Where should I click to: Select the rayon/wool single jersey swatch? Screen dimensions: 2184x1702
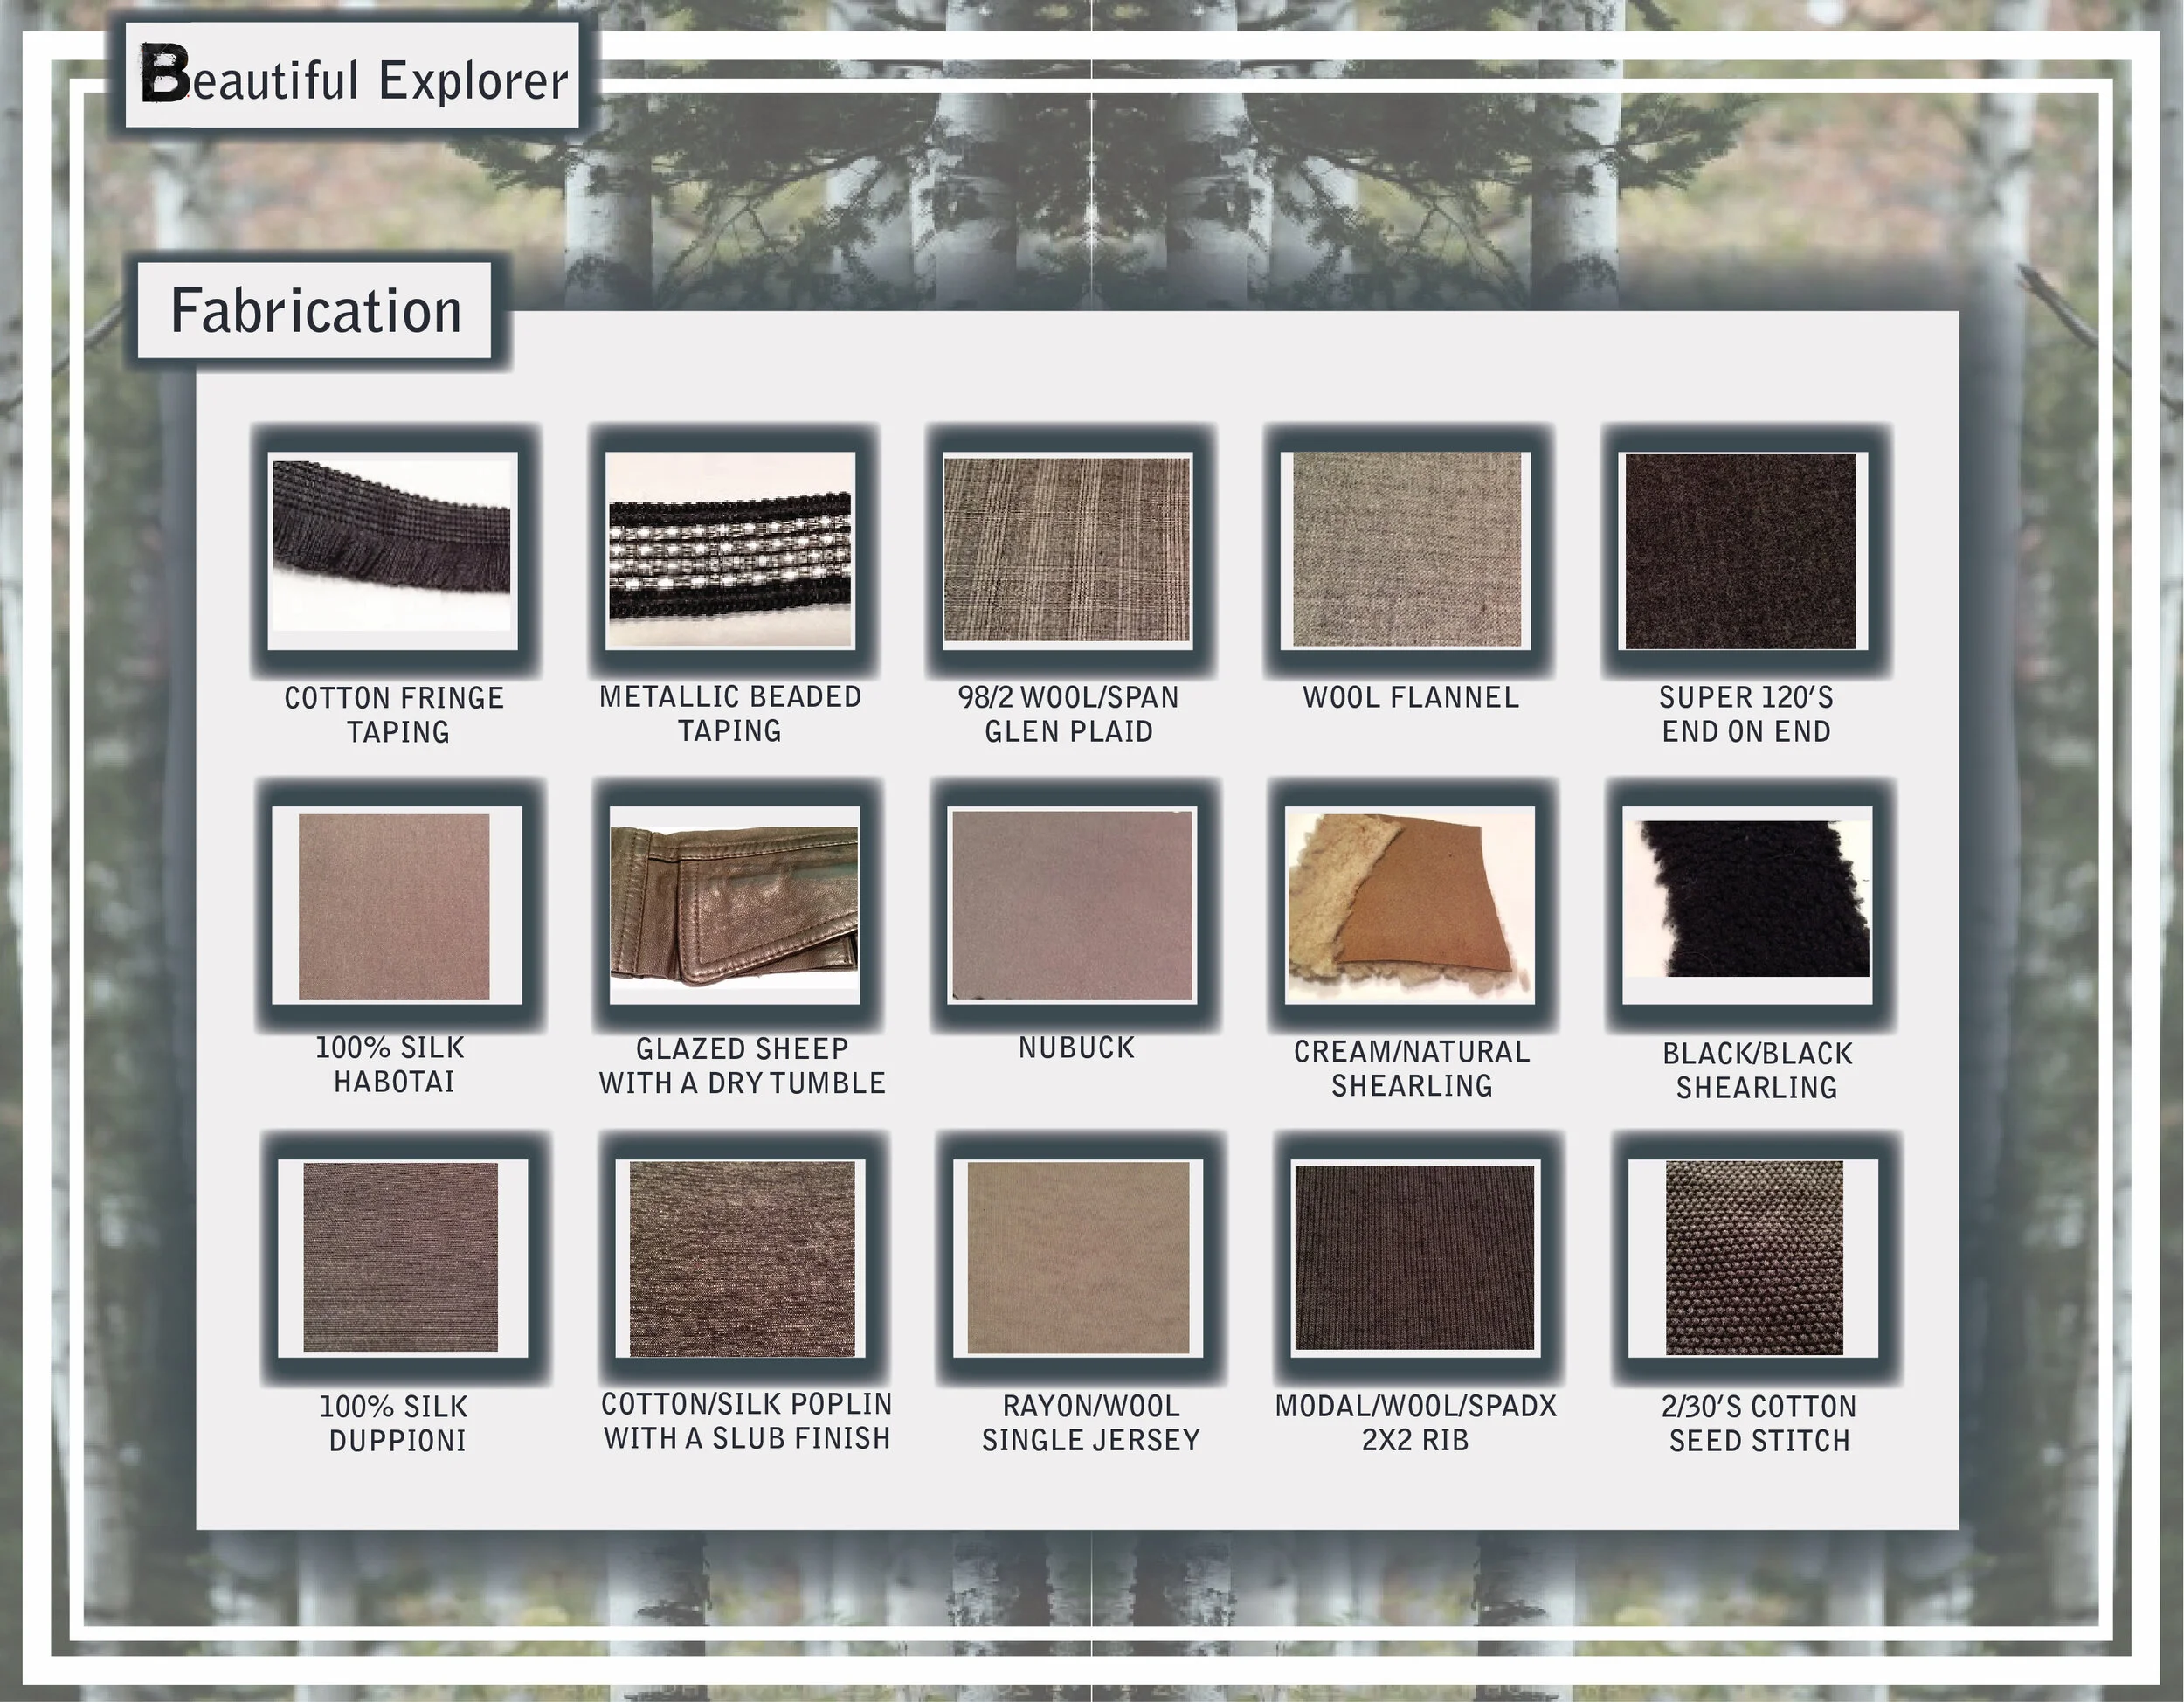pyautogui.click(x=1077, y=1258)
